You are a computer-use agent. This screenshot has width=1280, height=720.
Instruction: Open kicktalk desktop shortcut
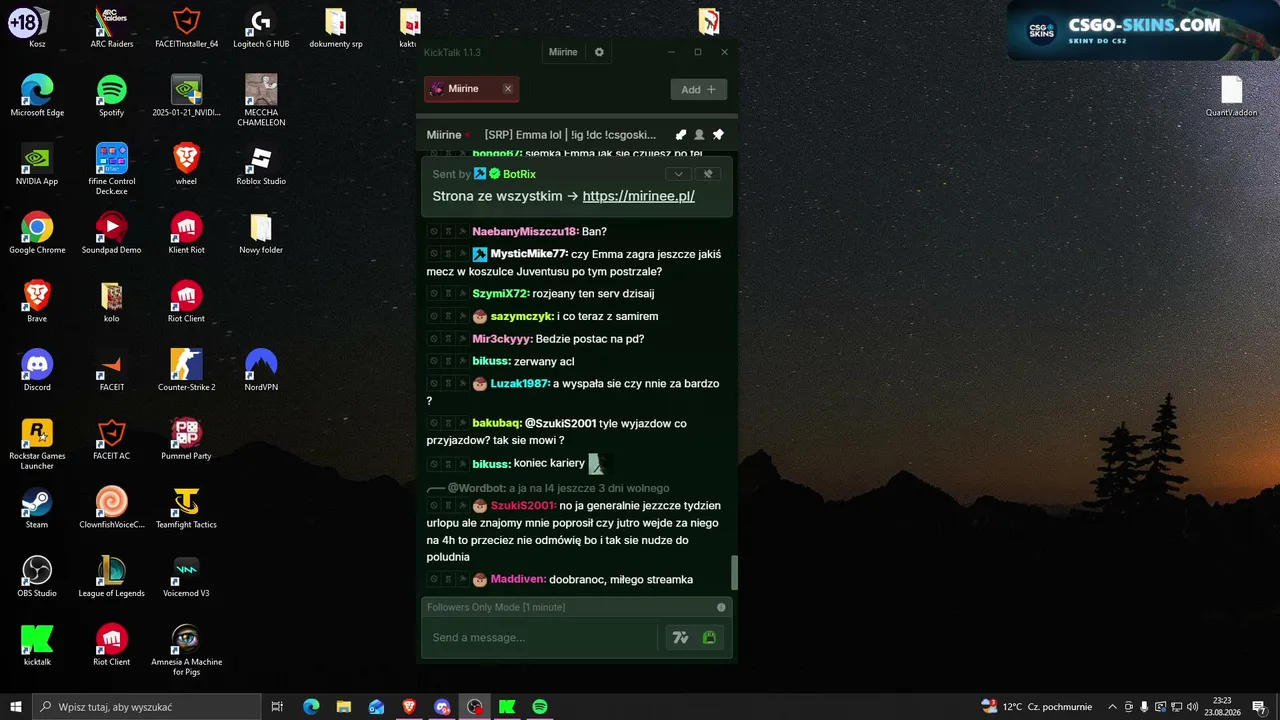click(37, 645)
